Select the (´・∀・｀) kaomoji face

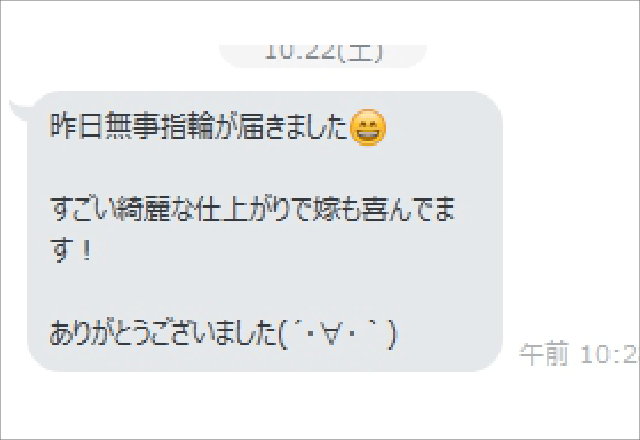[337, 335]
